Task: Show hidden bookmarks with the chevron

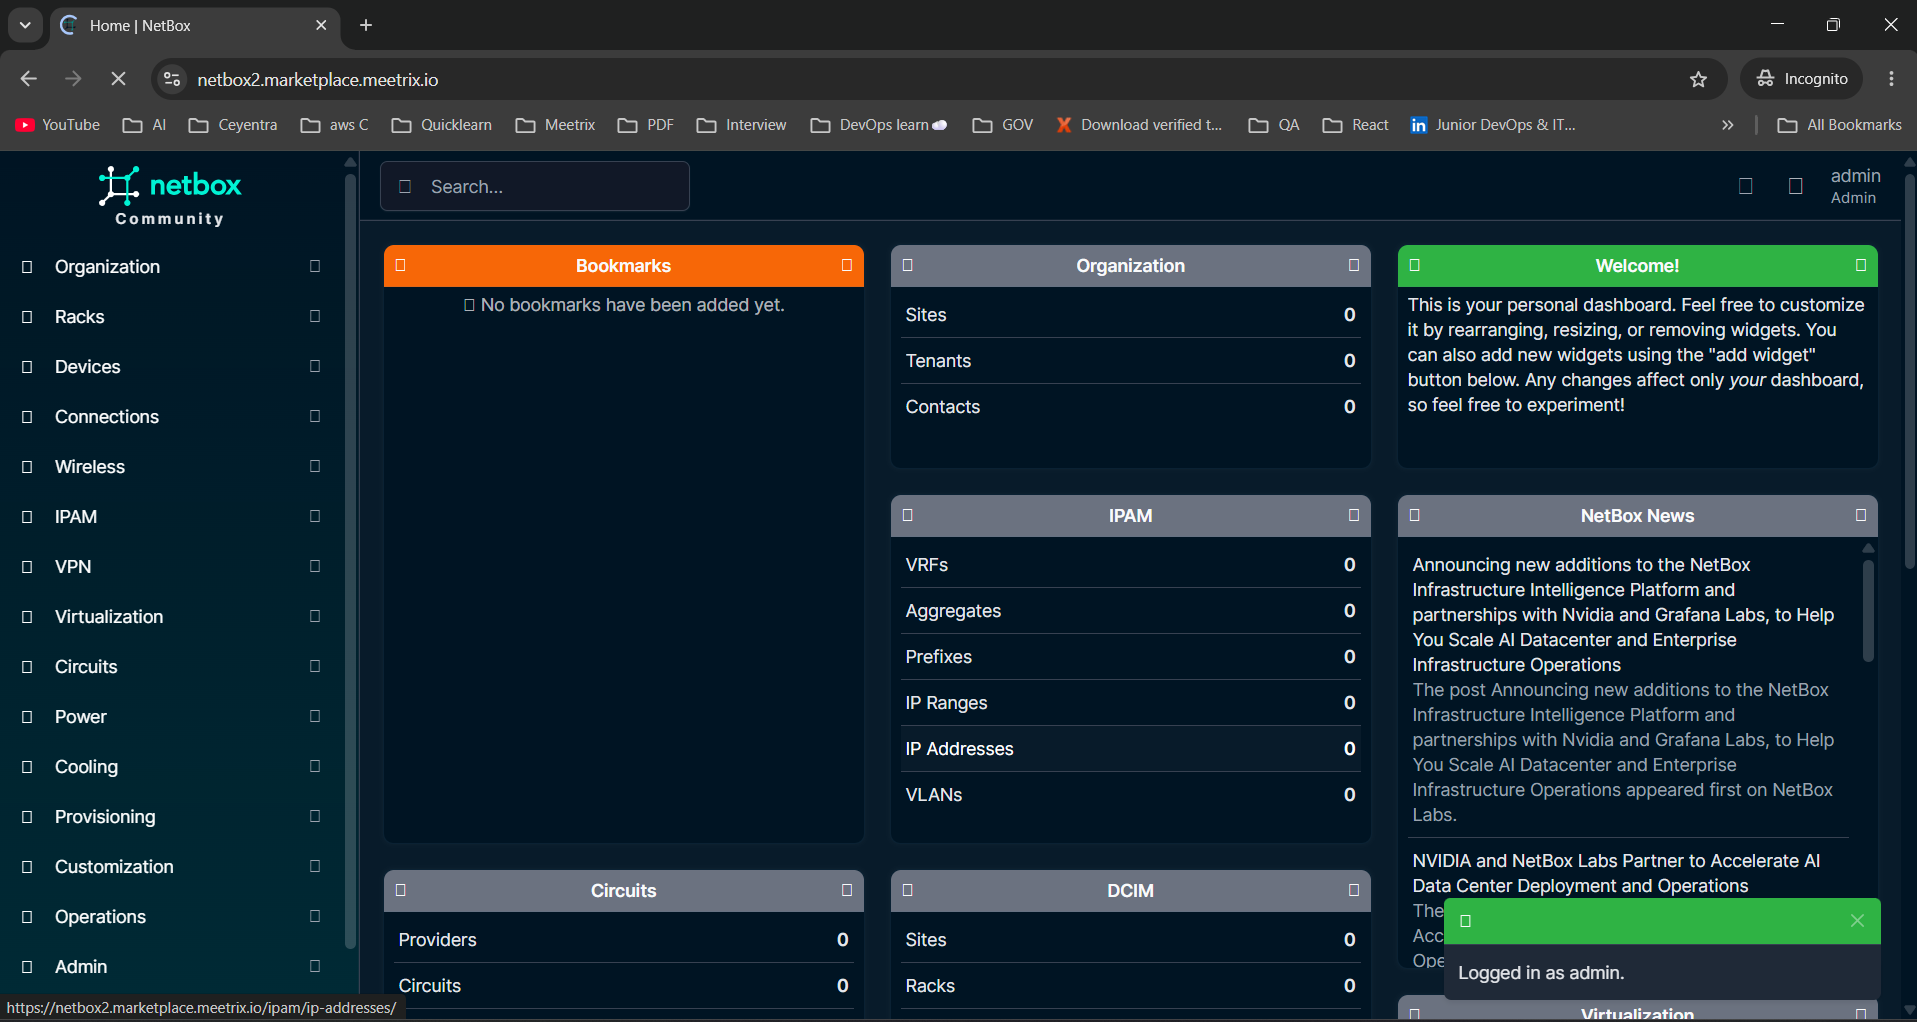Action: 1727,125
